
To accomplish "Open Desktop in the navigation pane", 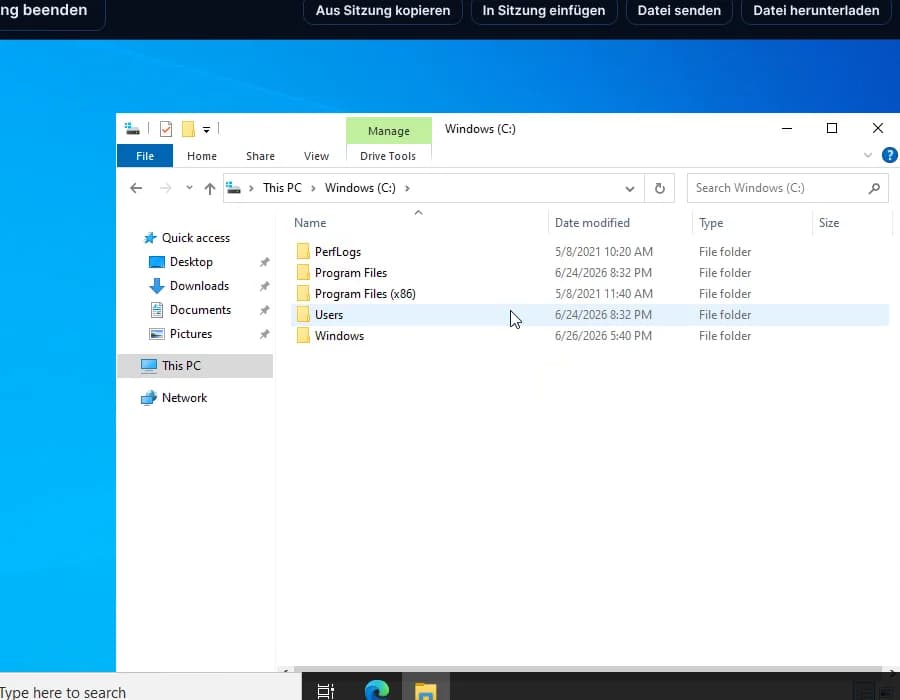I will pyautogui.click(x=191, y=262).
